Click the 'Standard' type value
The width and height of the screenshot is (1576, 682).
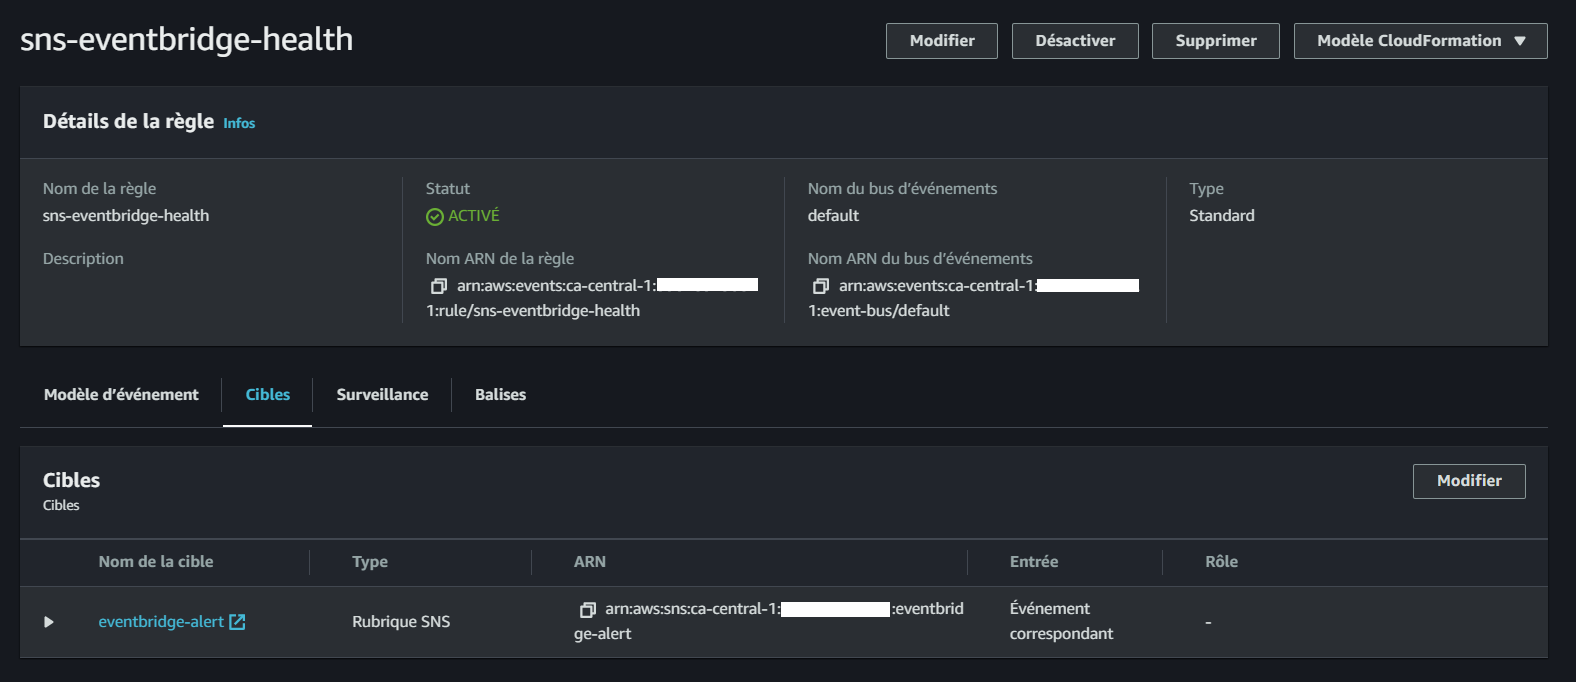[x=1222, y=216]
